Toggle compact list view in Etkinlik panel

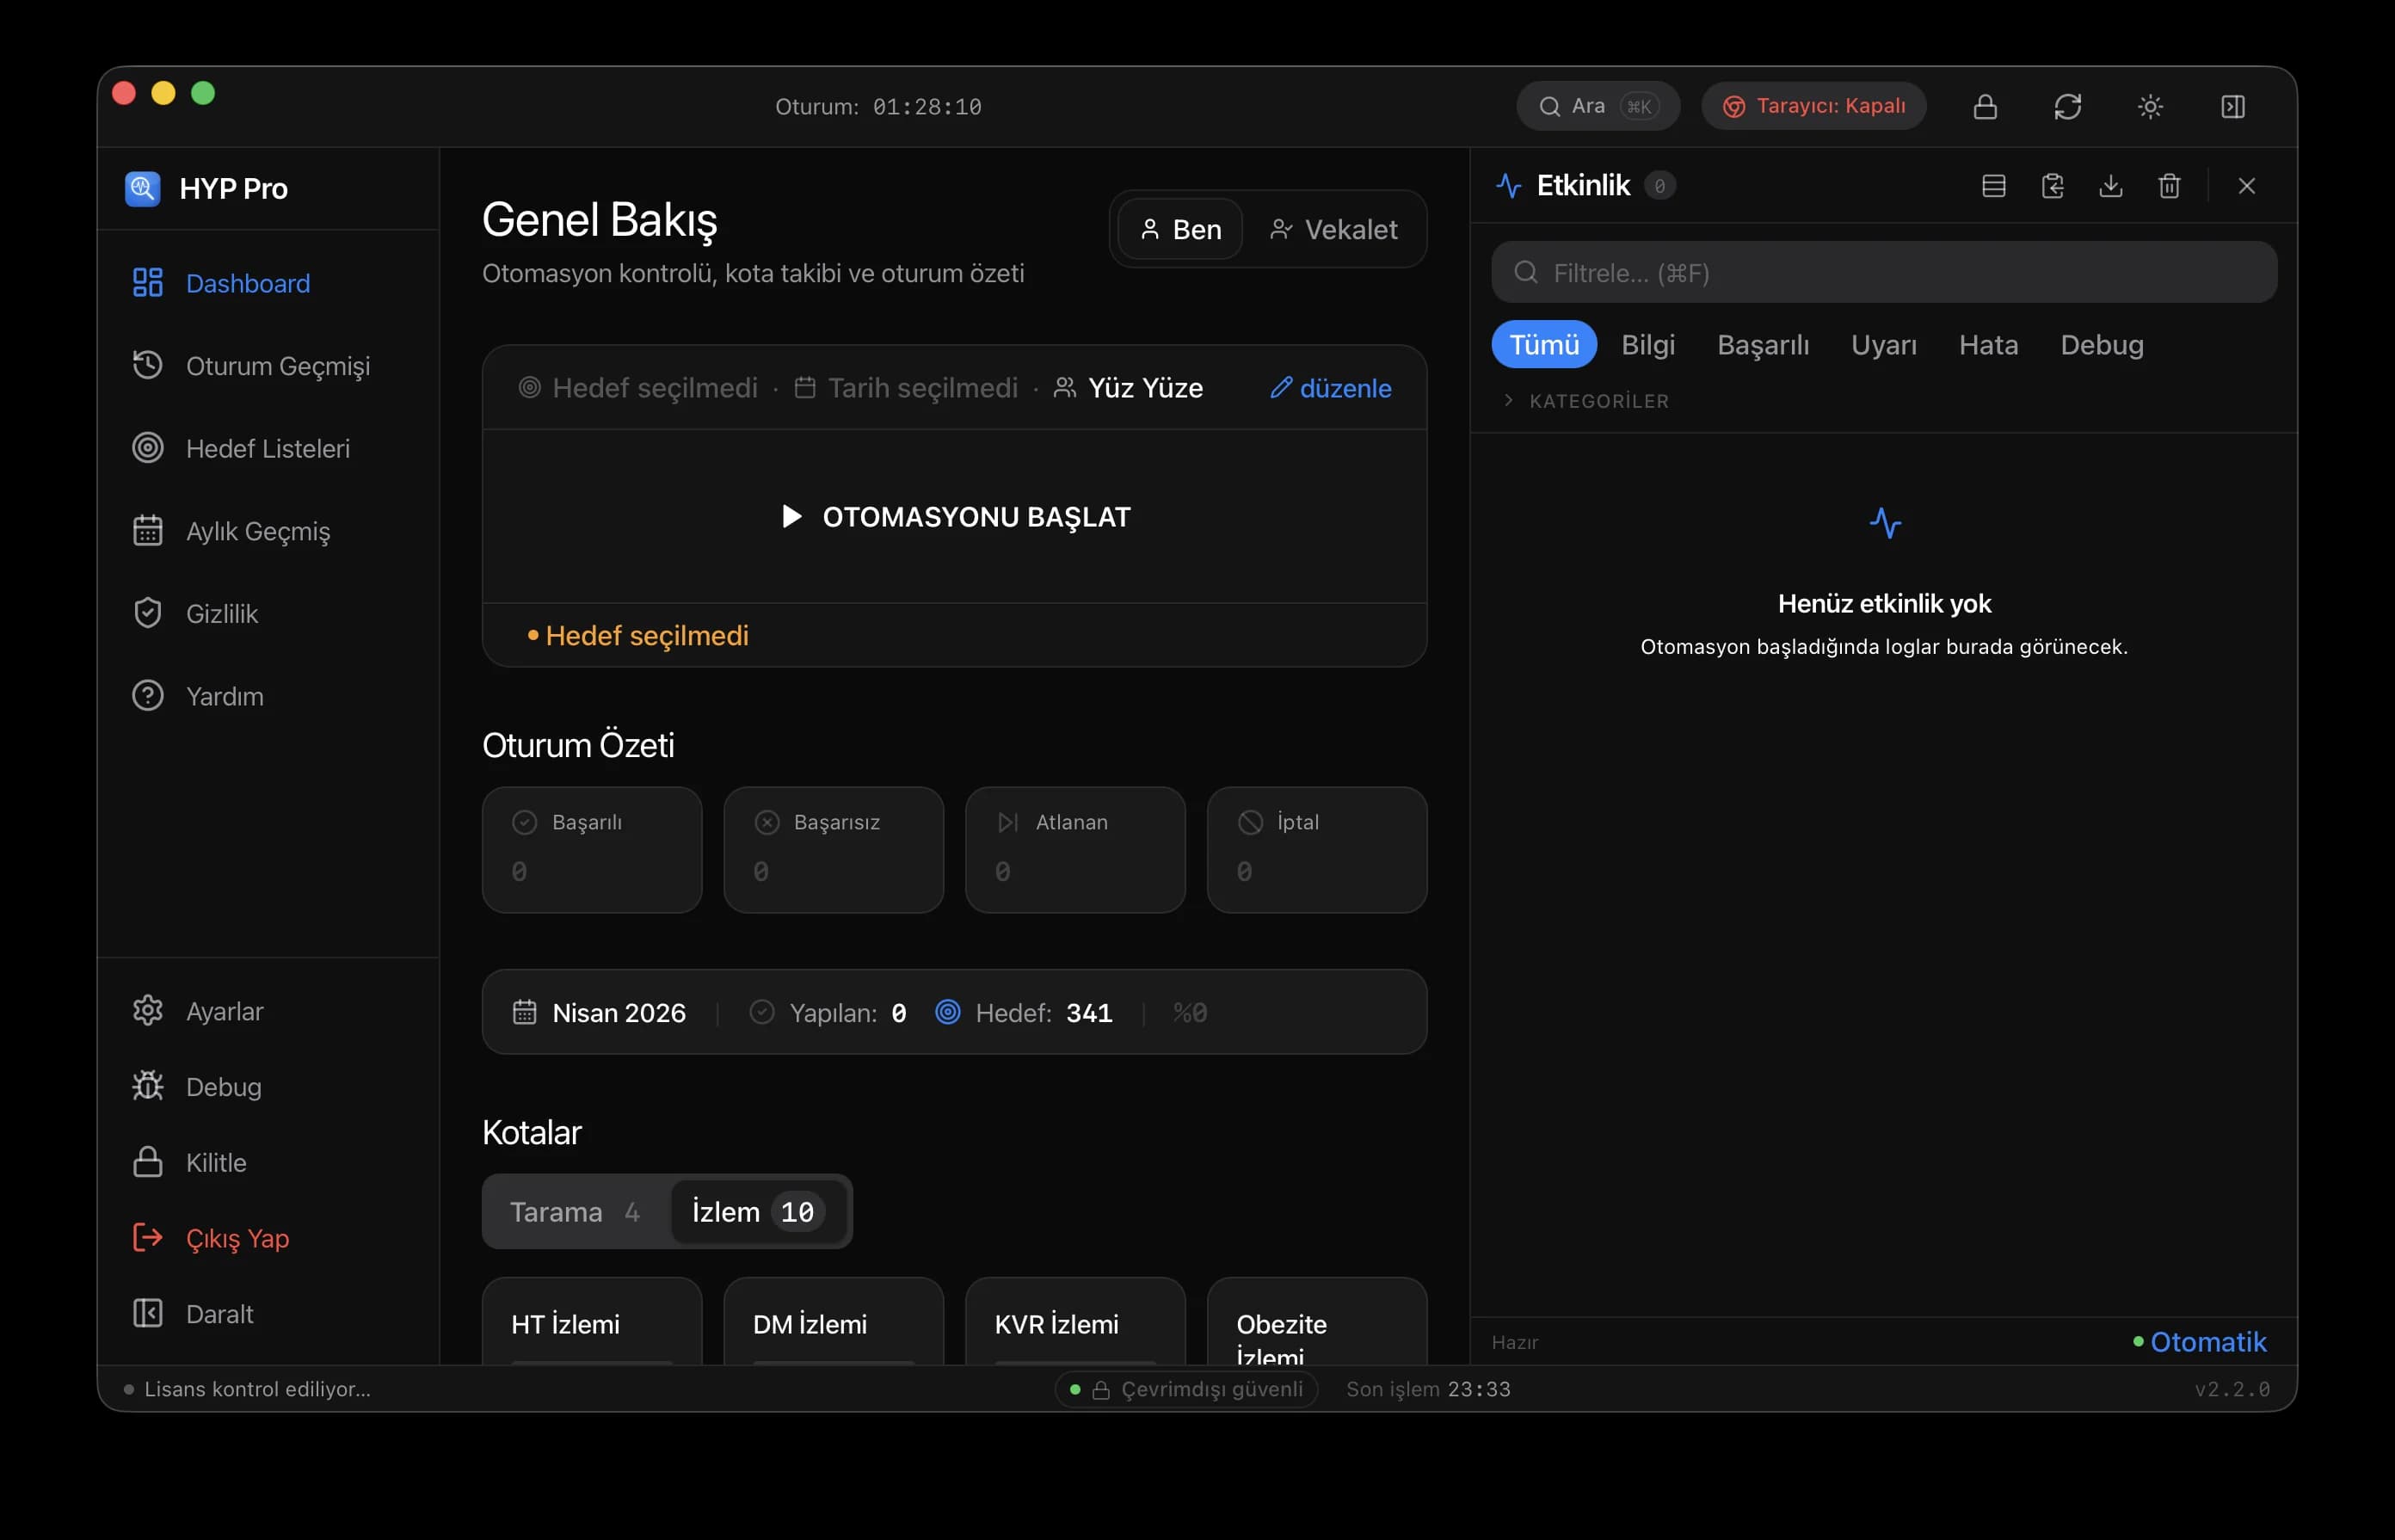pos(1994,186)
